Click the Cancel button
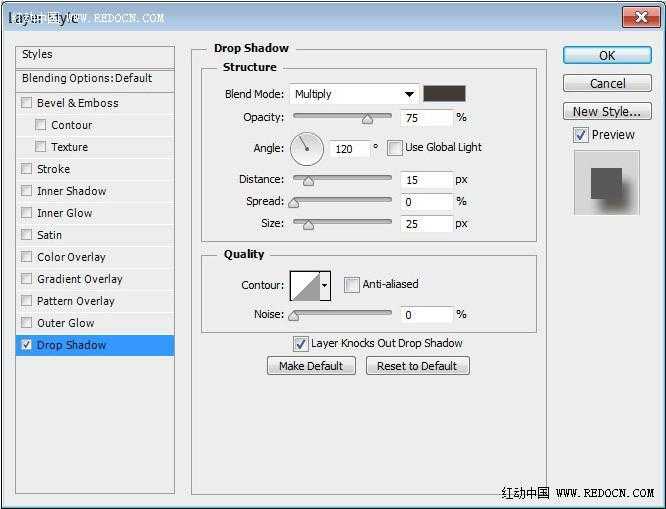The image size is (666, 509). [607, 83]
